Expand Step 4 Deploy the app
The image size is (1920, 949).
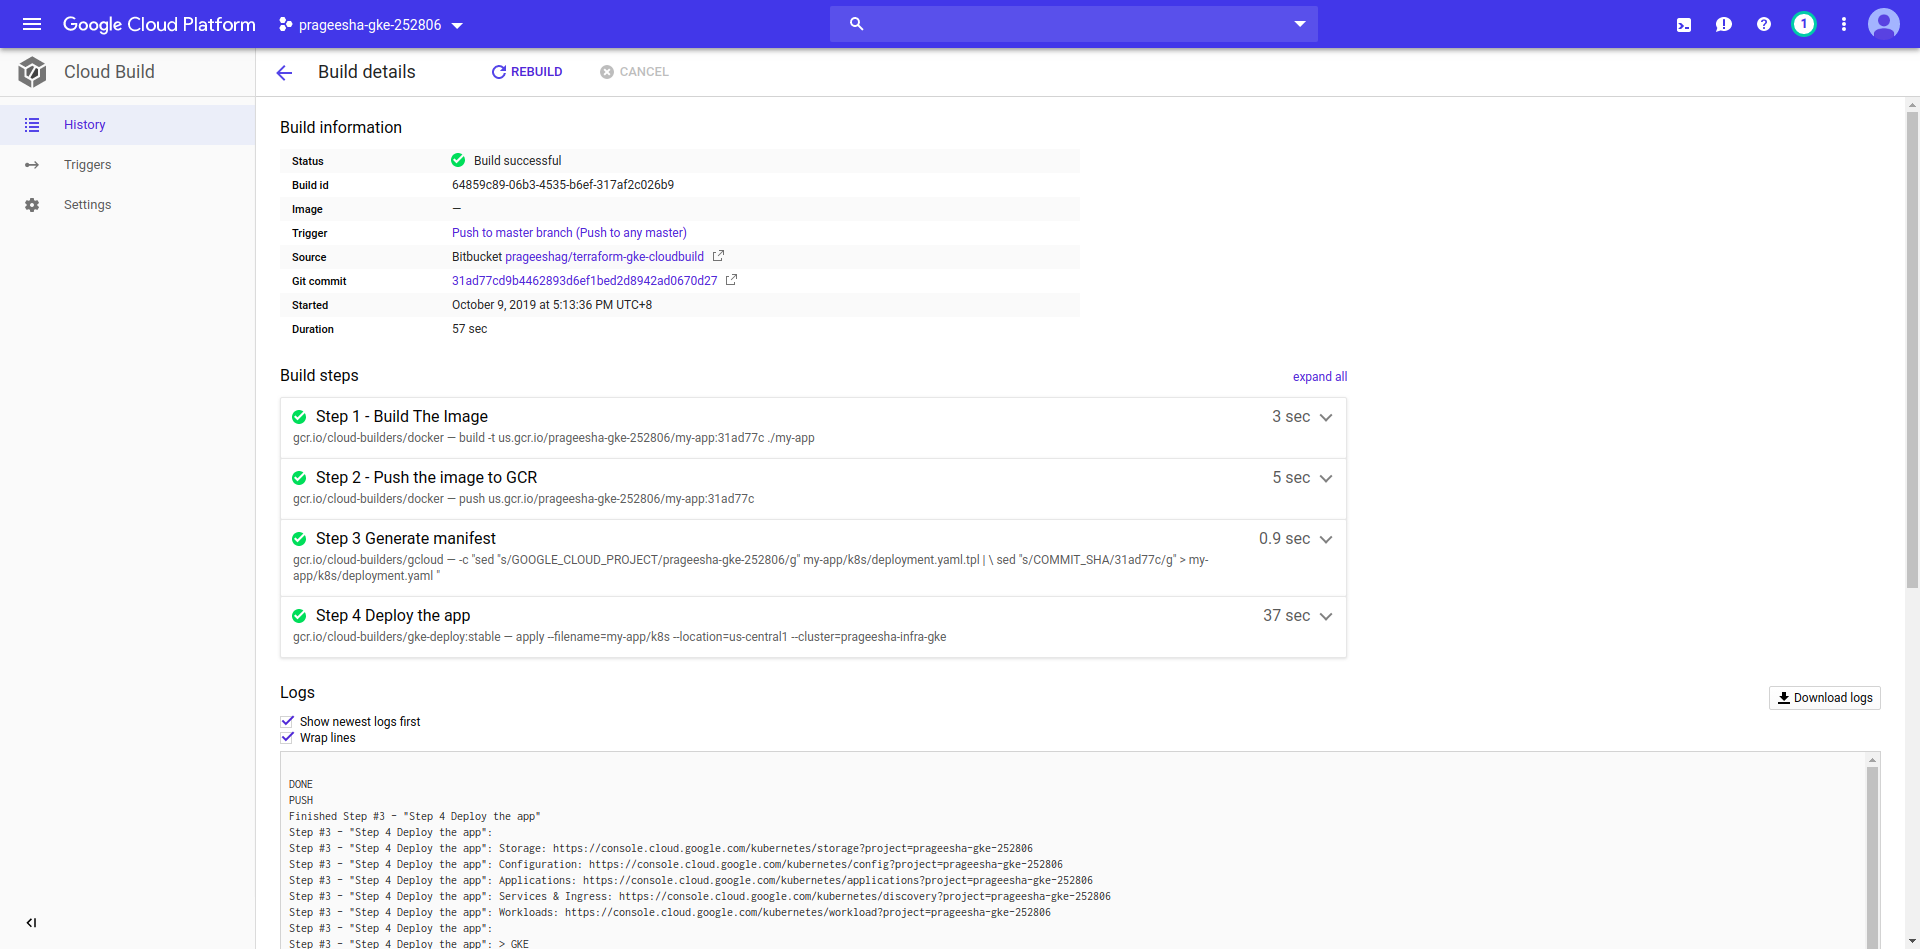point(1326,616)
